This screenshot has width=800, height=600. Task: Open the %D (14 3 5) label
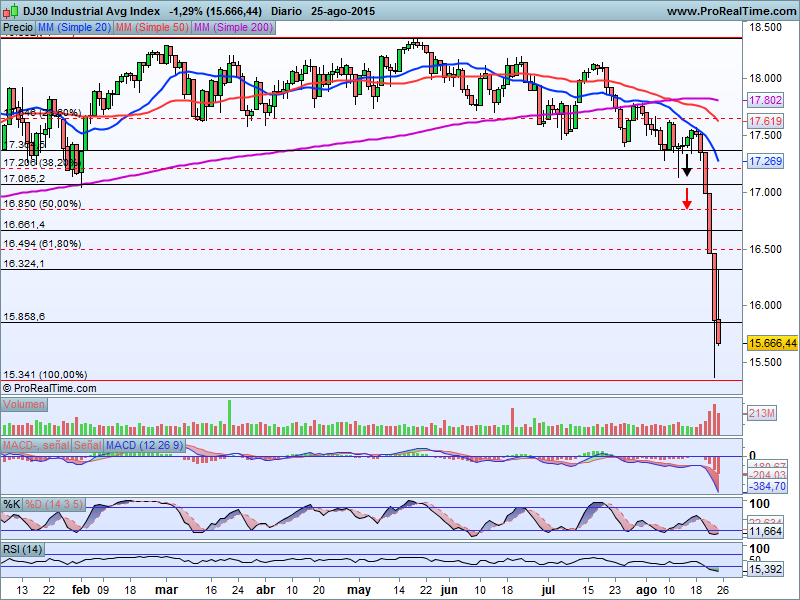coord(54,505)
